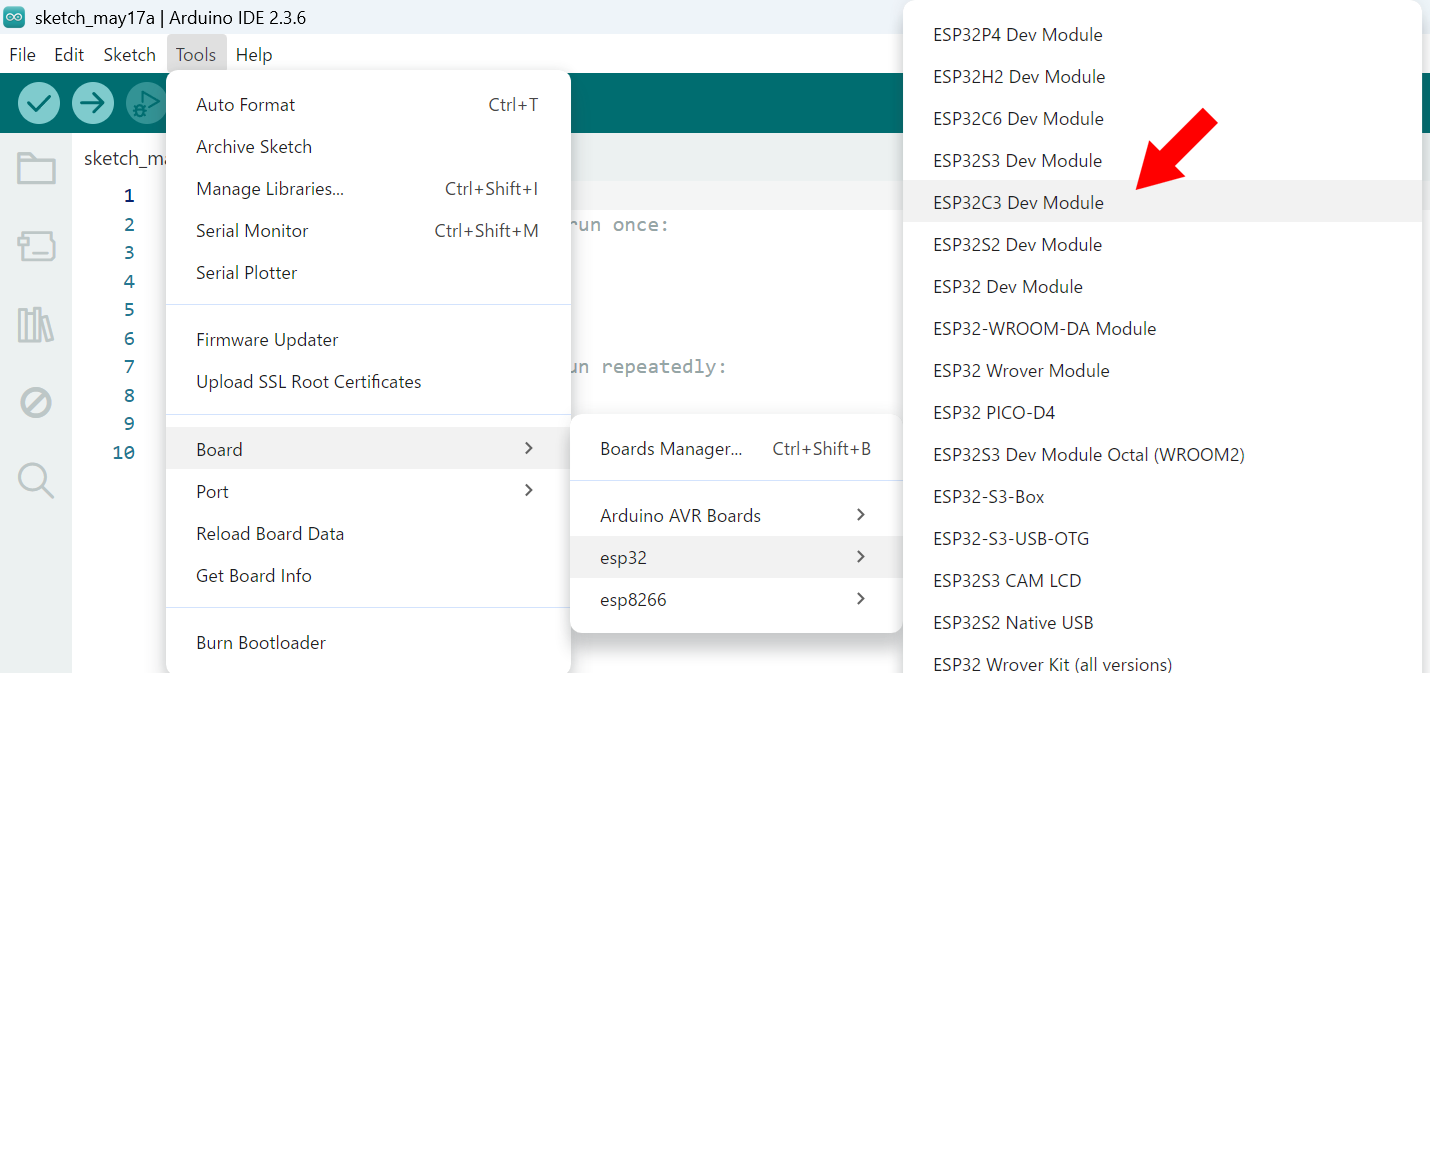Open the Edit menu
The width and height of the screenshot is (1430, 1176).
(x=69, y=55)
